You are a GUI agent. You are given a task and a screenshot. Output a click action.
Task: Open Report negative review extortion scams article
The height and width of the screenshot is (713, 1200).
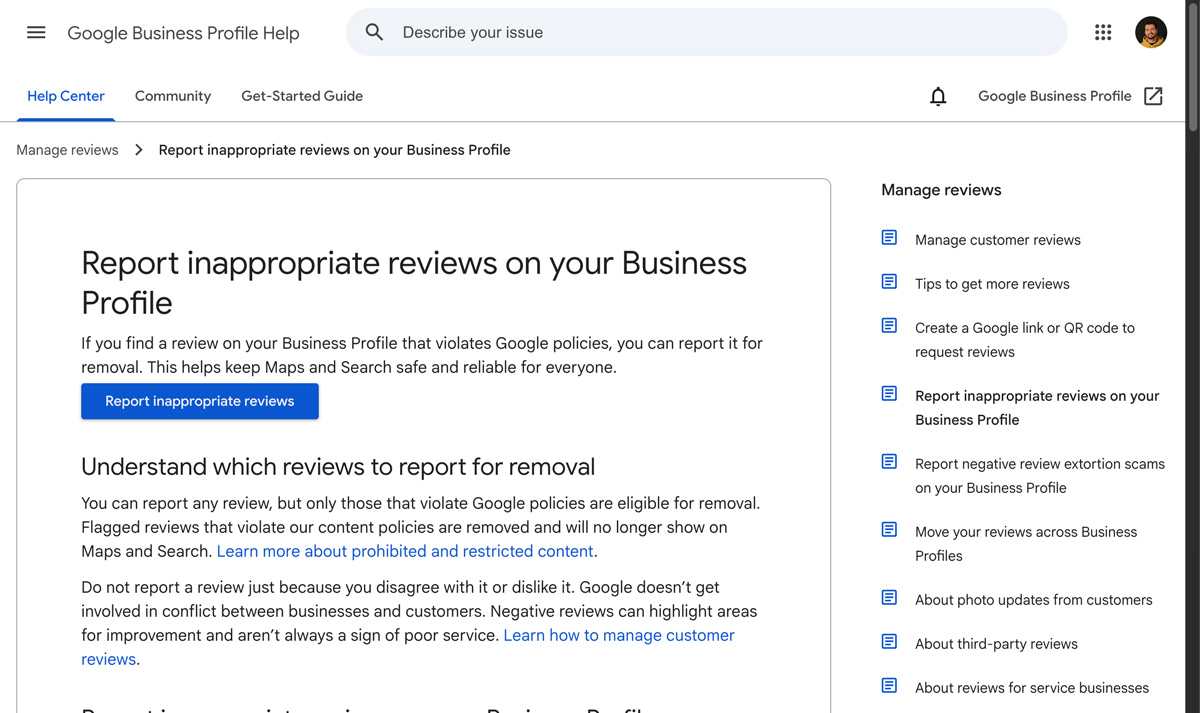[1040, 476]
